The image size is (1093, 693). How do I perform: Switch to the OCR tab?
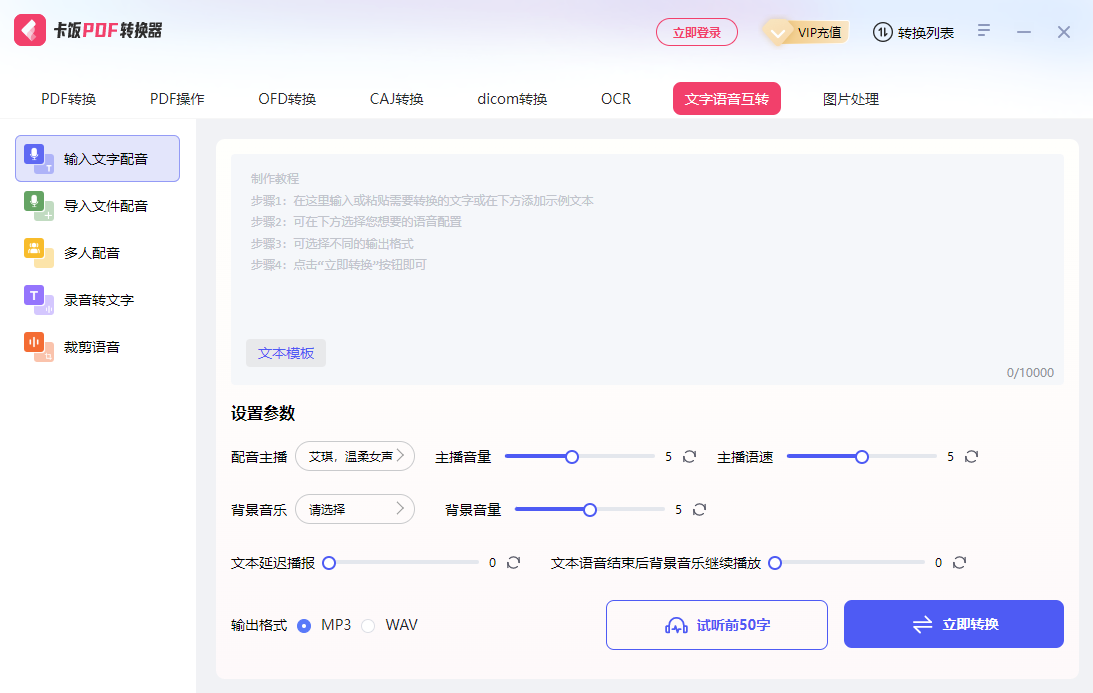(x=615, y=98)
